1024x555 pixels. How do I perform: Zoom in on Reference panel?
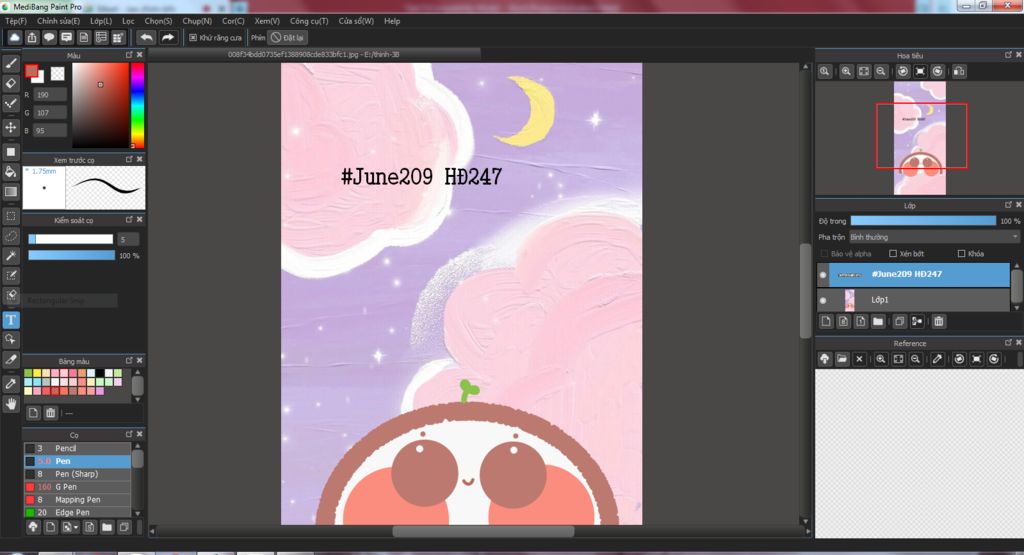pyautogui.click(x=881, y=359)
